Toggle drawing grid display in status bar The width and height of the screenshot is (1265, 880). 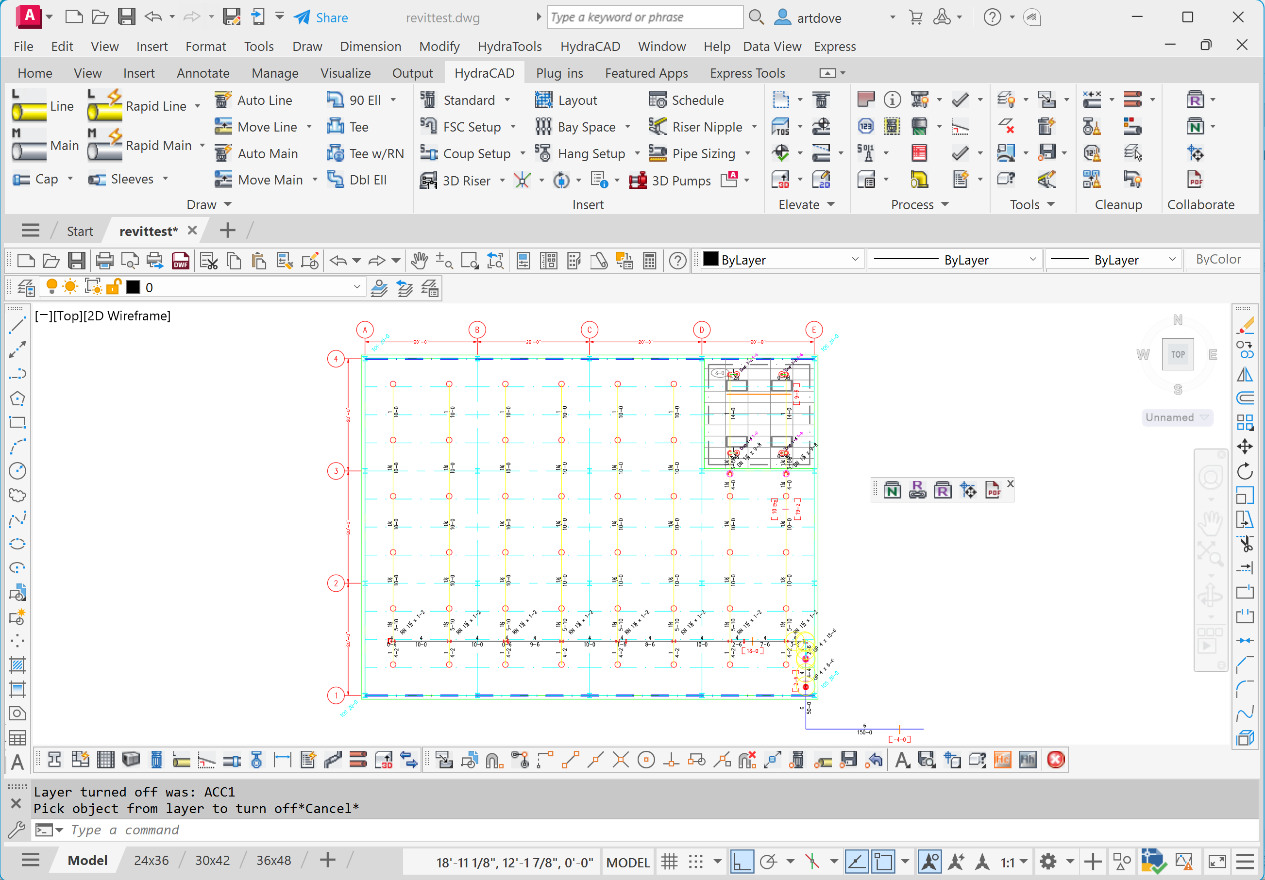[670, 861]
